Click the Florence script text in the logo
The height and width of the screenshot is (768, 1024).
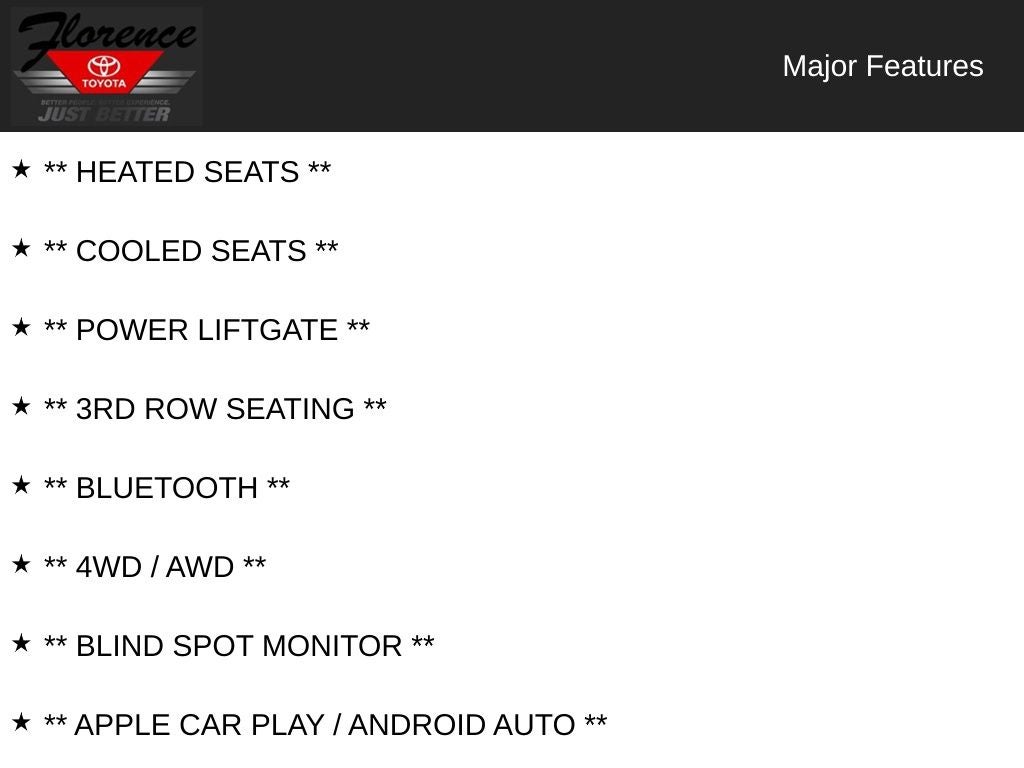tap(105, 33)
